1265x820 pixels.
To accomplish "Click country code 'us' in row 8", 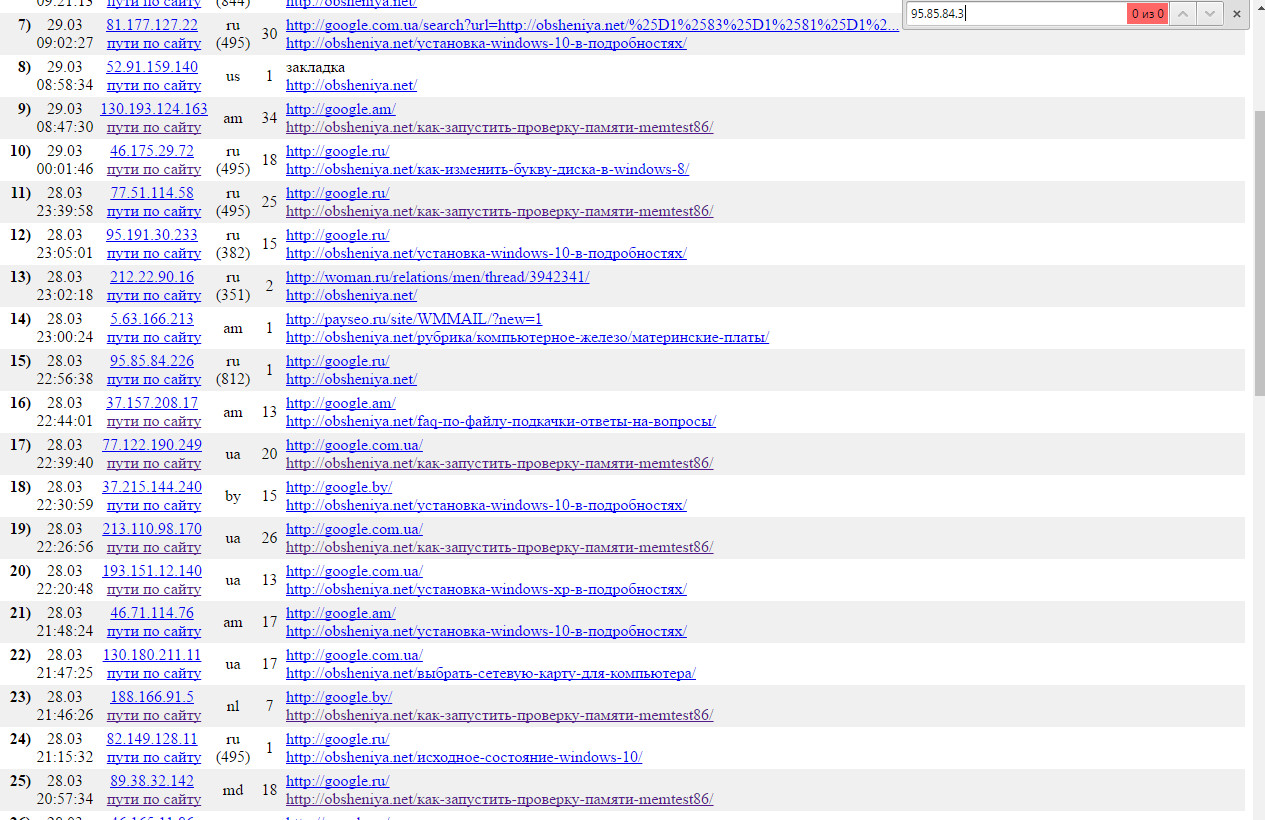I will click(x=233, y=76).
